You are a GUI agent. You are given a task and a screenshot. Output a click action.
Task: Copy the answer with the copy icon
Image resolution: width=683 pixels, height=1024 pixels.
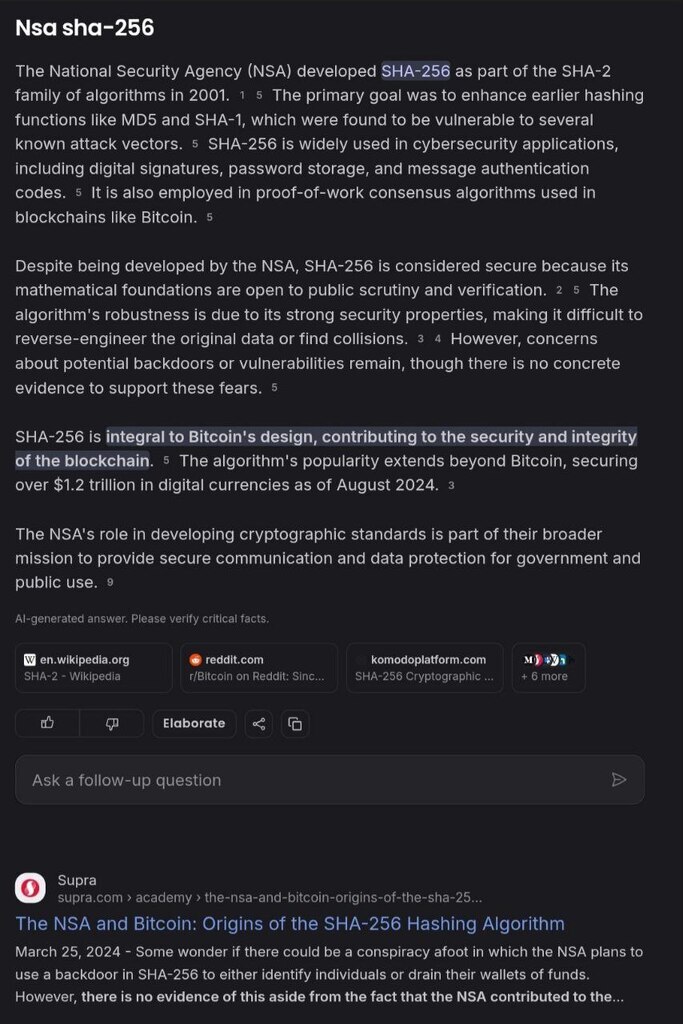pyautogui.click(x=294, y=724)
